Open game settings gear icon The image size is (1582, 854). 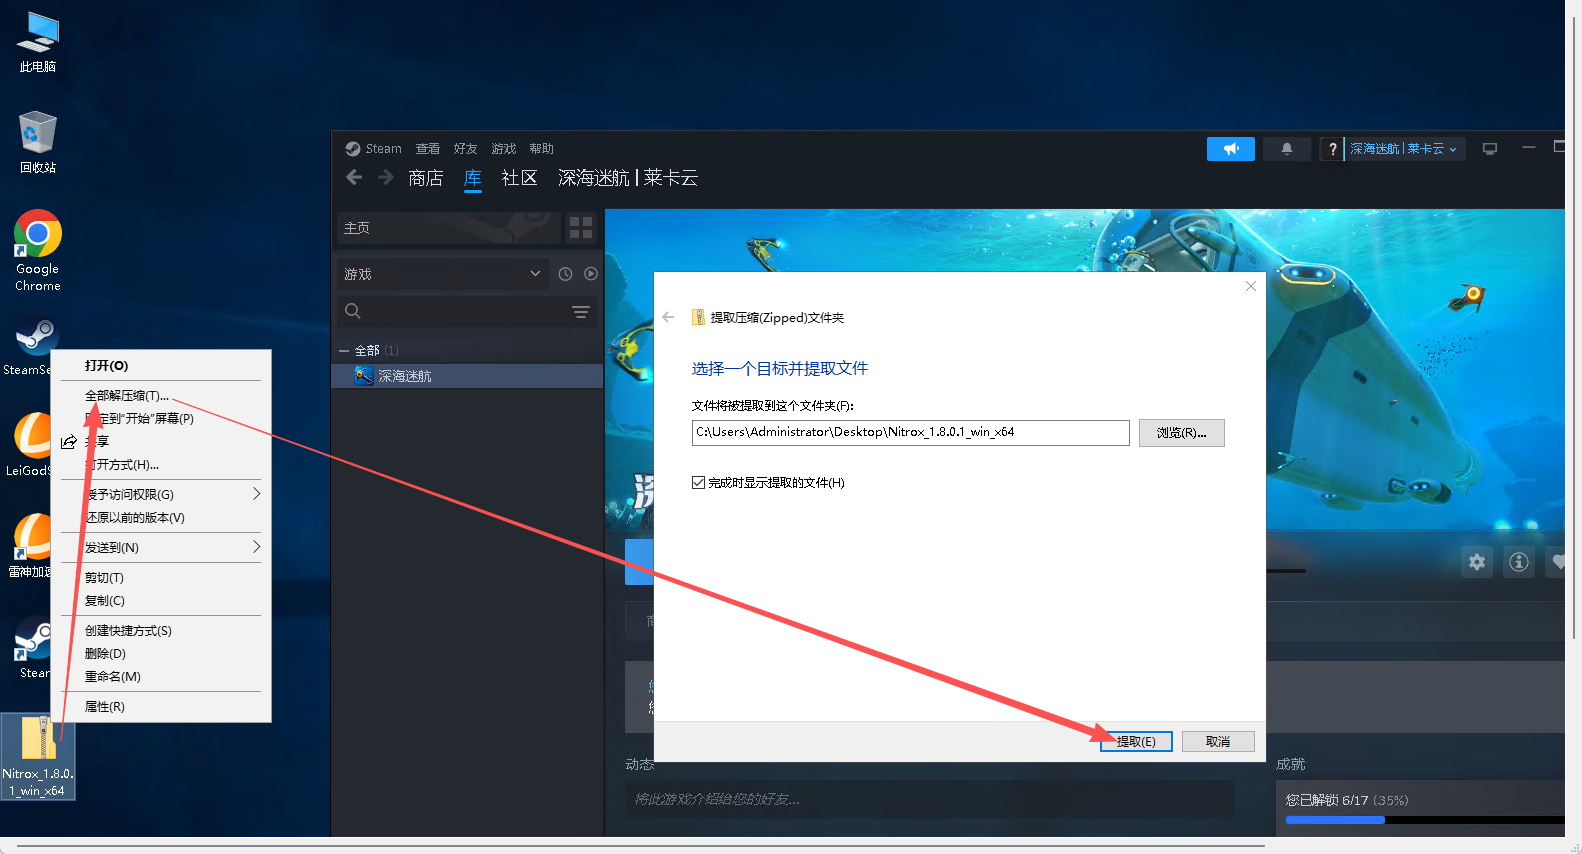(1476, 562)
